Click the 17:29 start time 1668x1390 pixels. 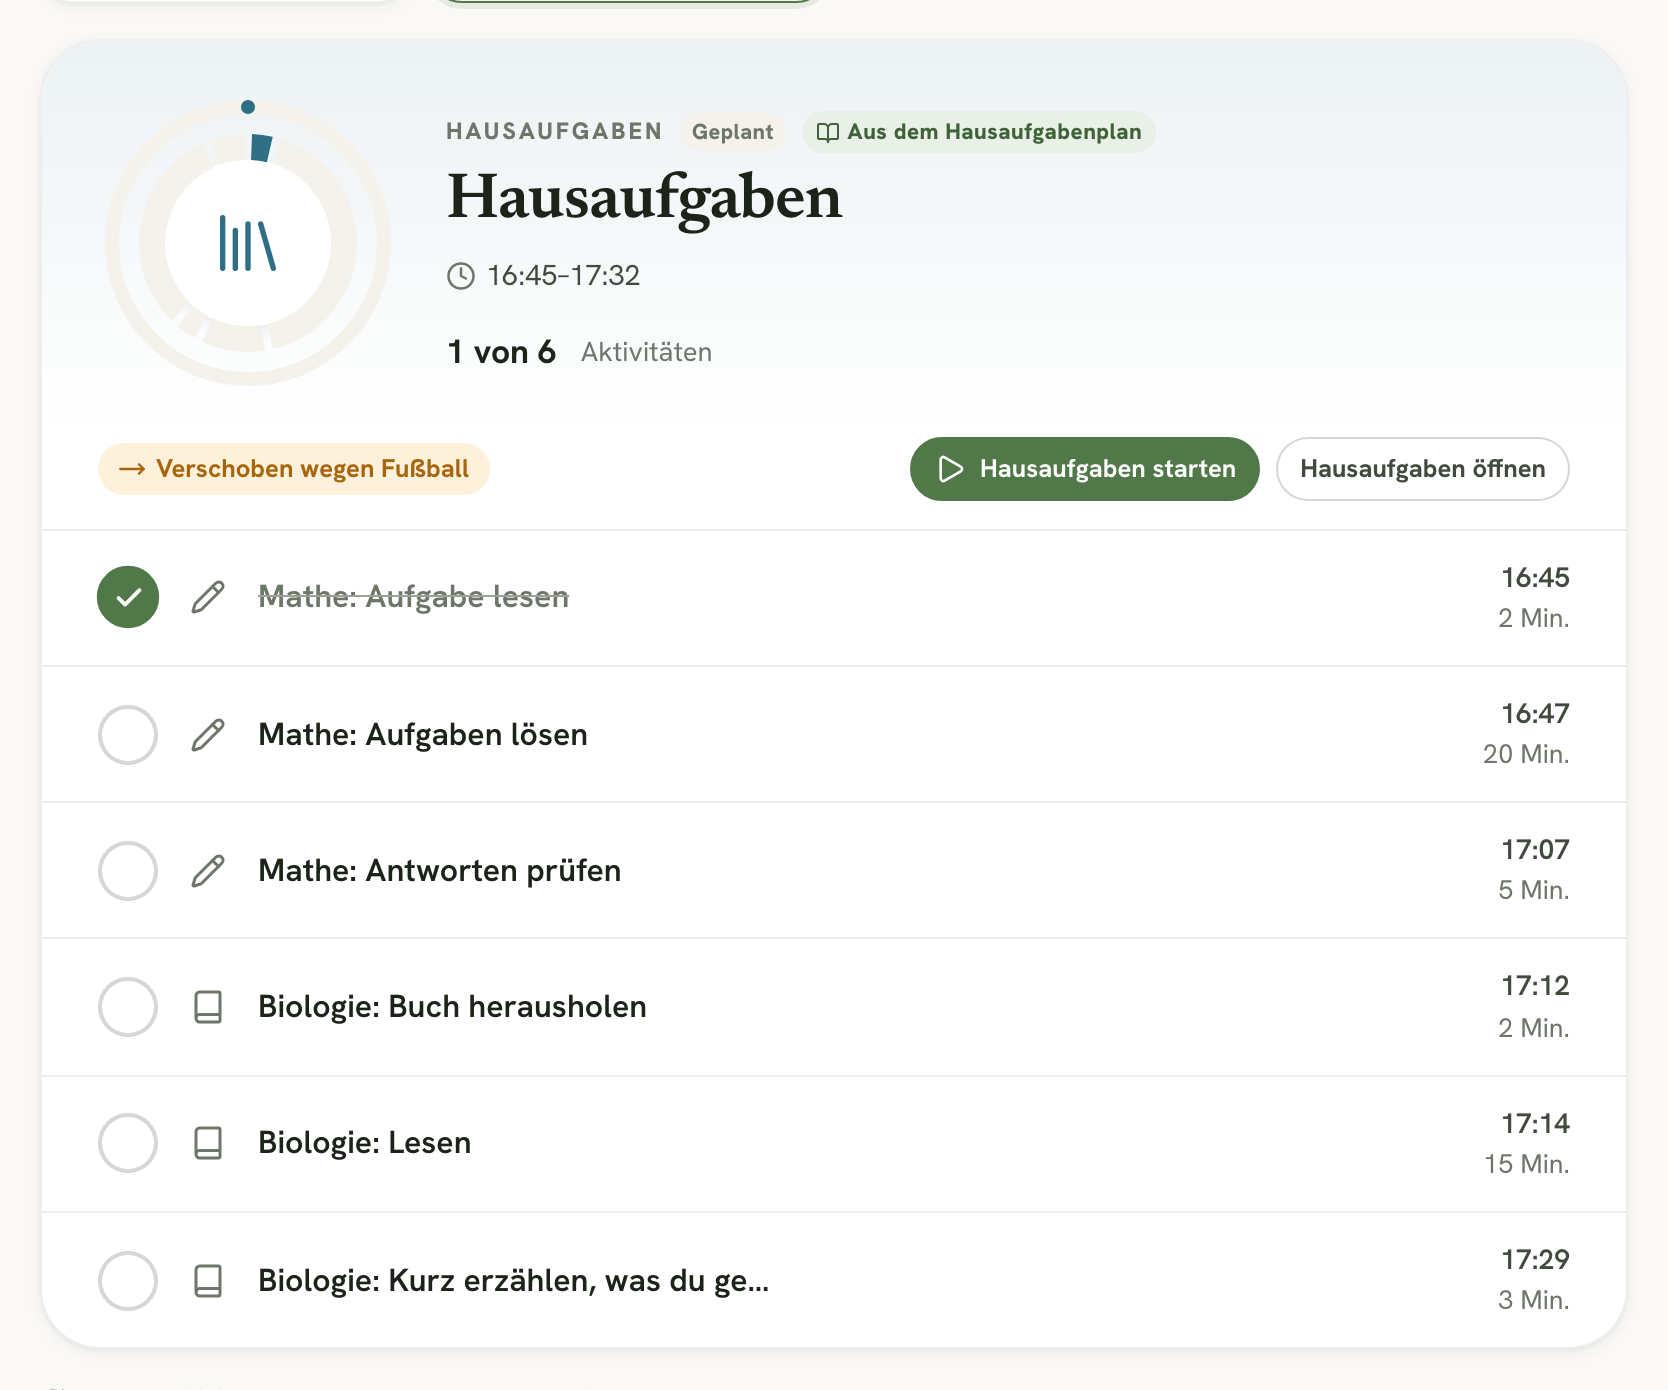[1535, 1260]
